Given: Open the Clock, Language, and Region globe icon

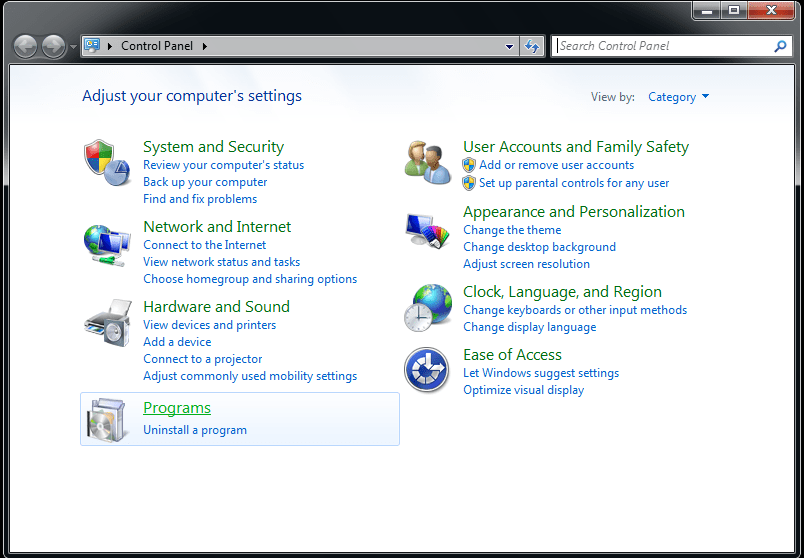Looking at the screenshot, I should coord(428,308).
